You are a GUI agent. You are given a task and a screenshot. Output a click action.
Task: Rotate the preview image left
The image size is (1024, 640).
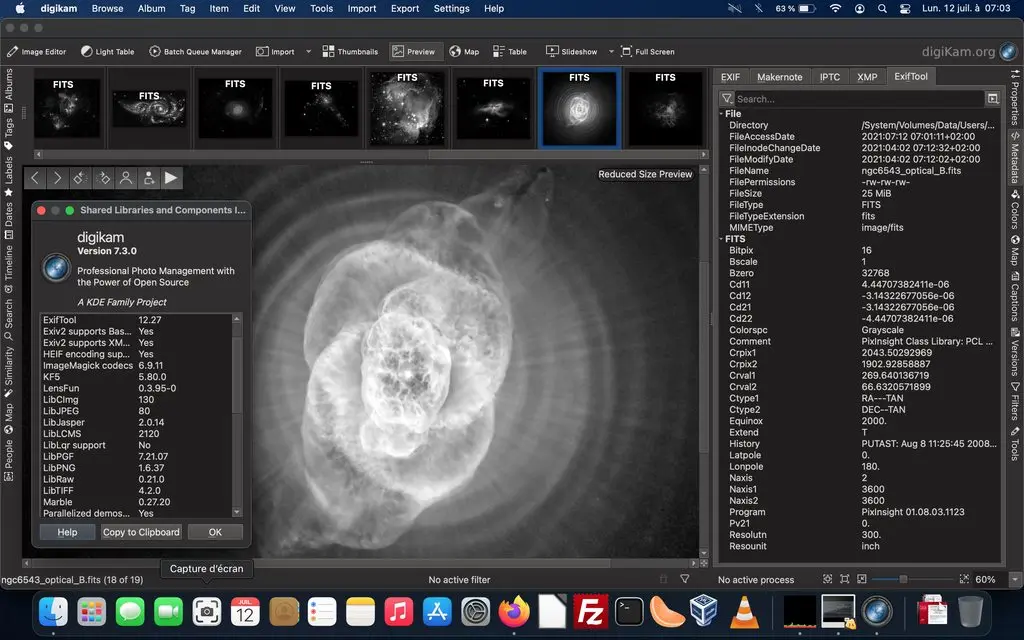(80, 178)
